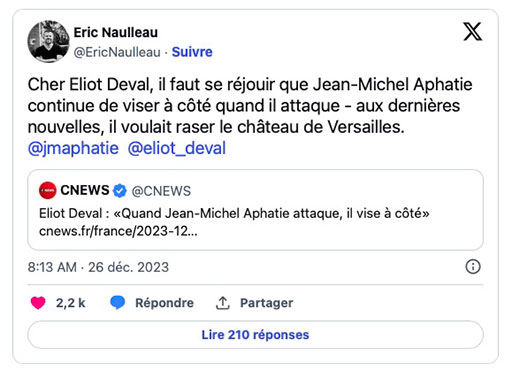Click the X logo icon
The height and width of the screenshot is (371, 512).
tap(473, 32)
